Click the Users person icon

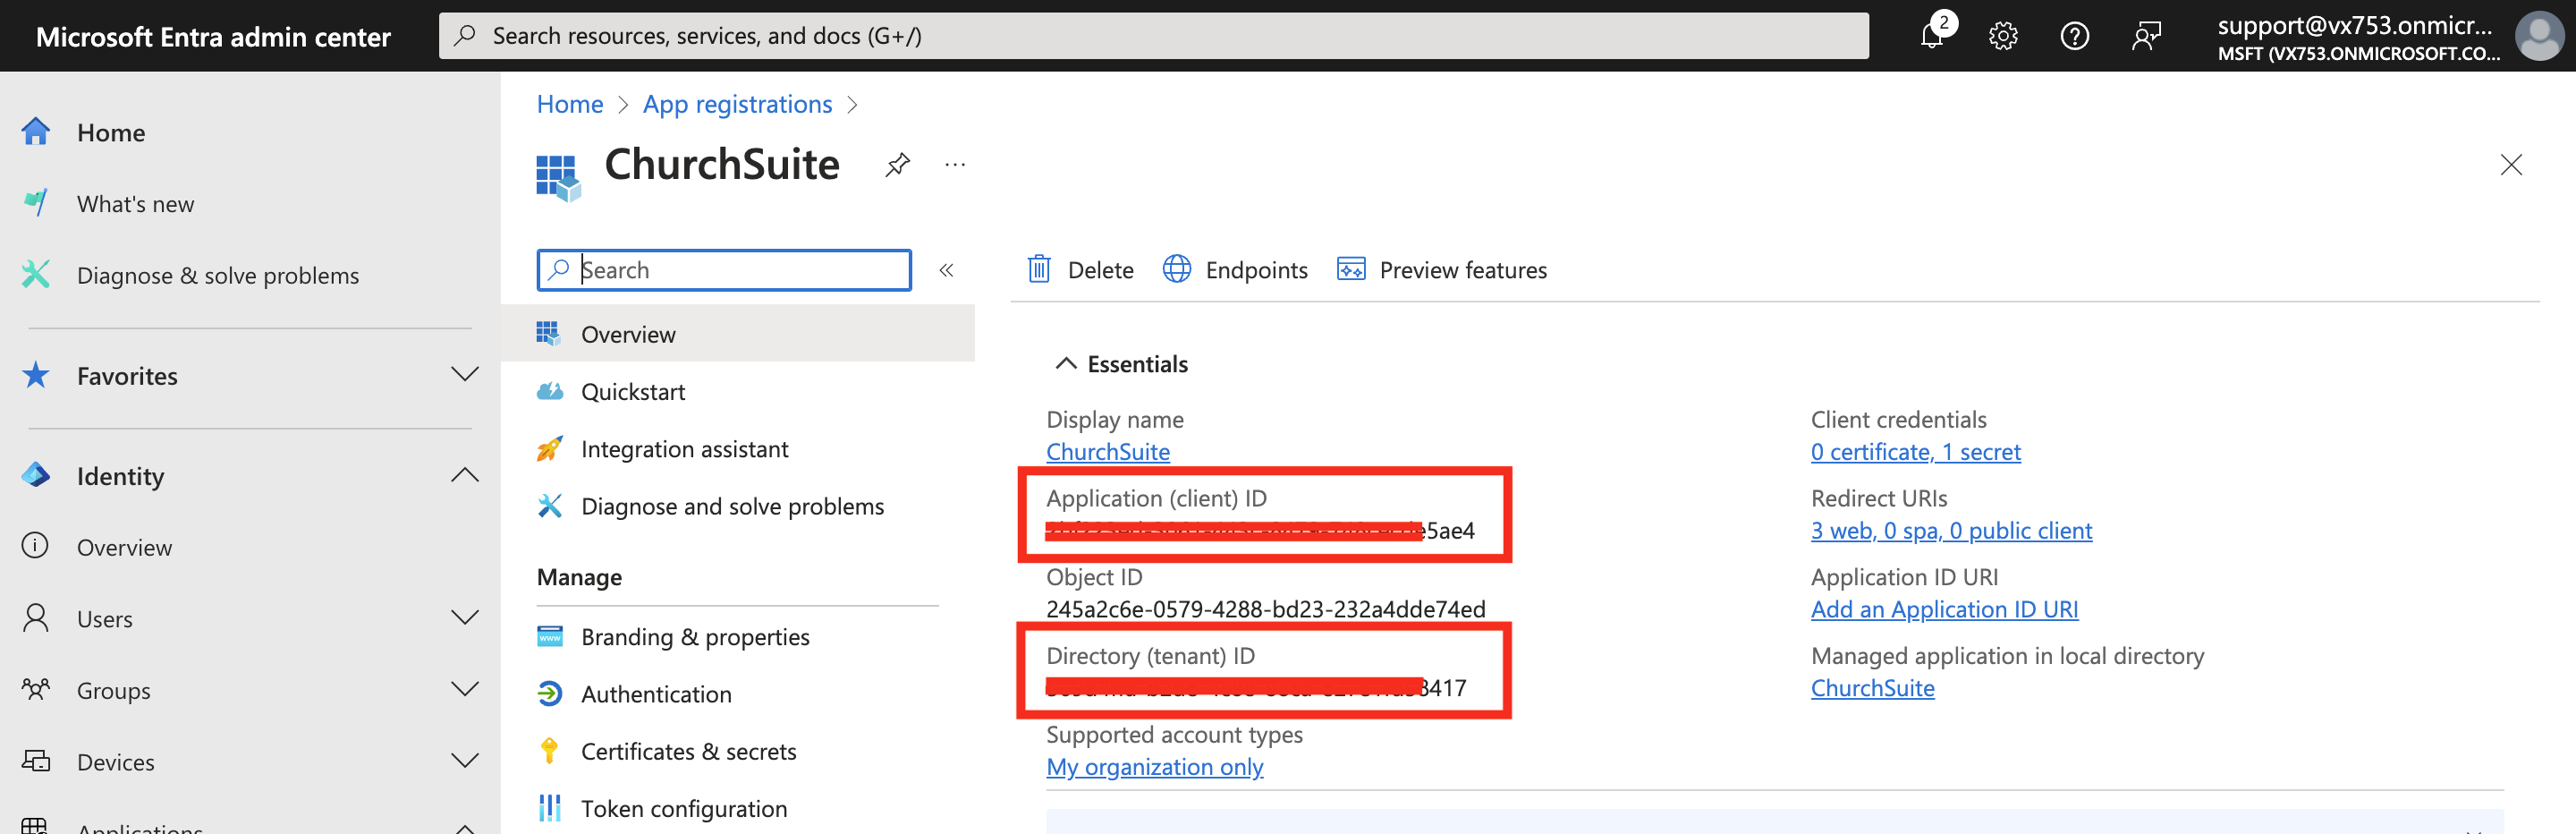pyautogui.click(x=36, y=618)
